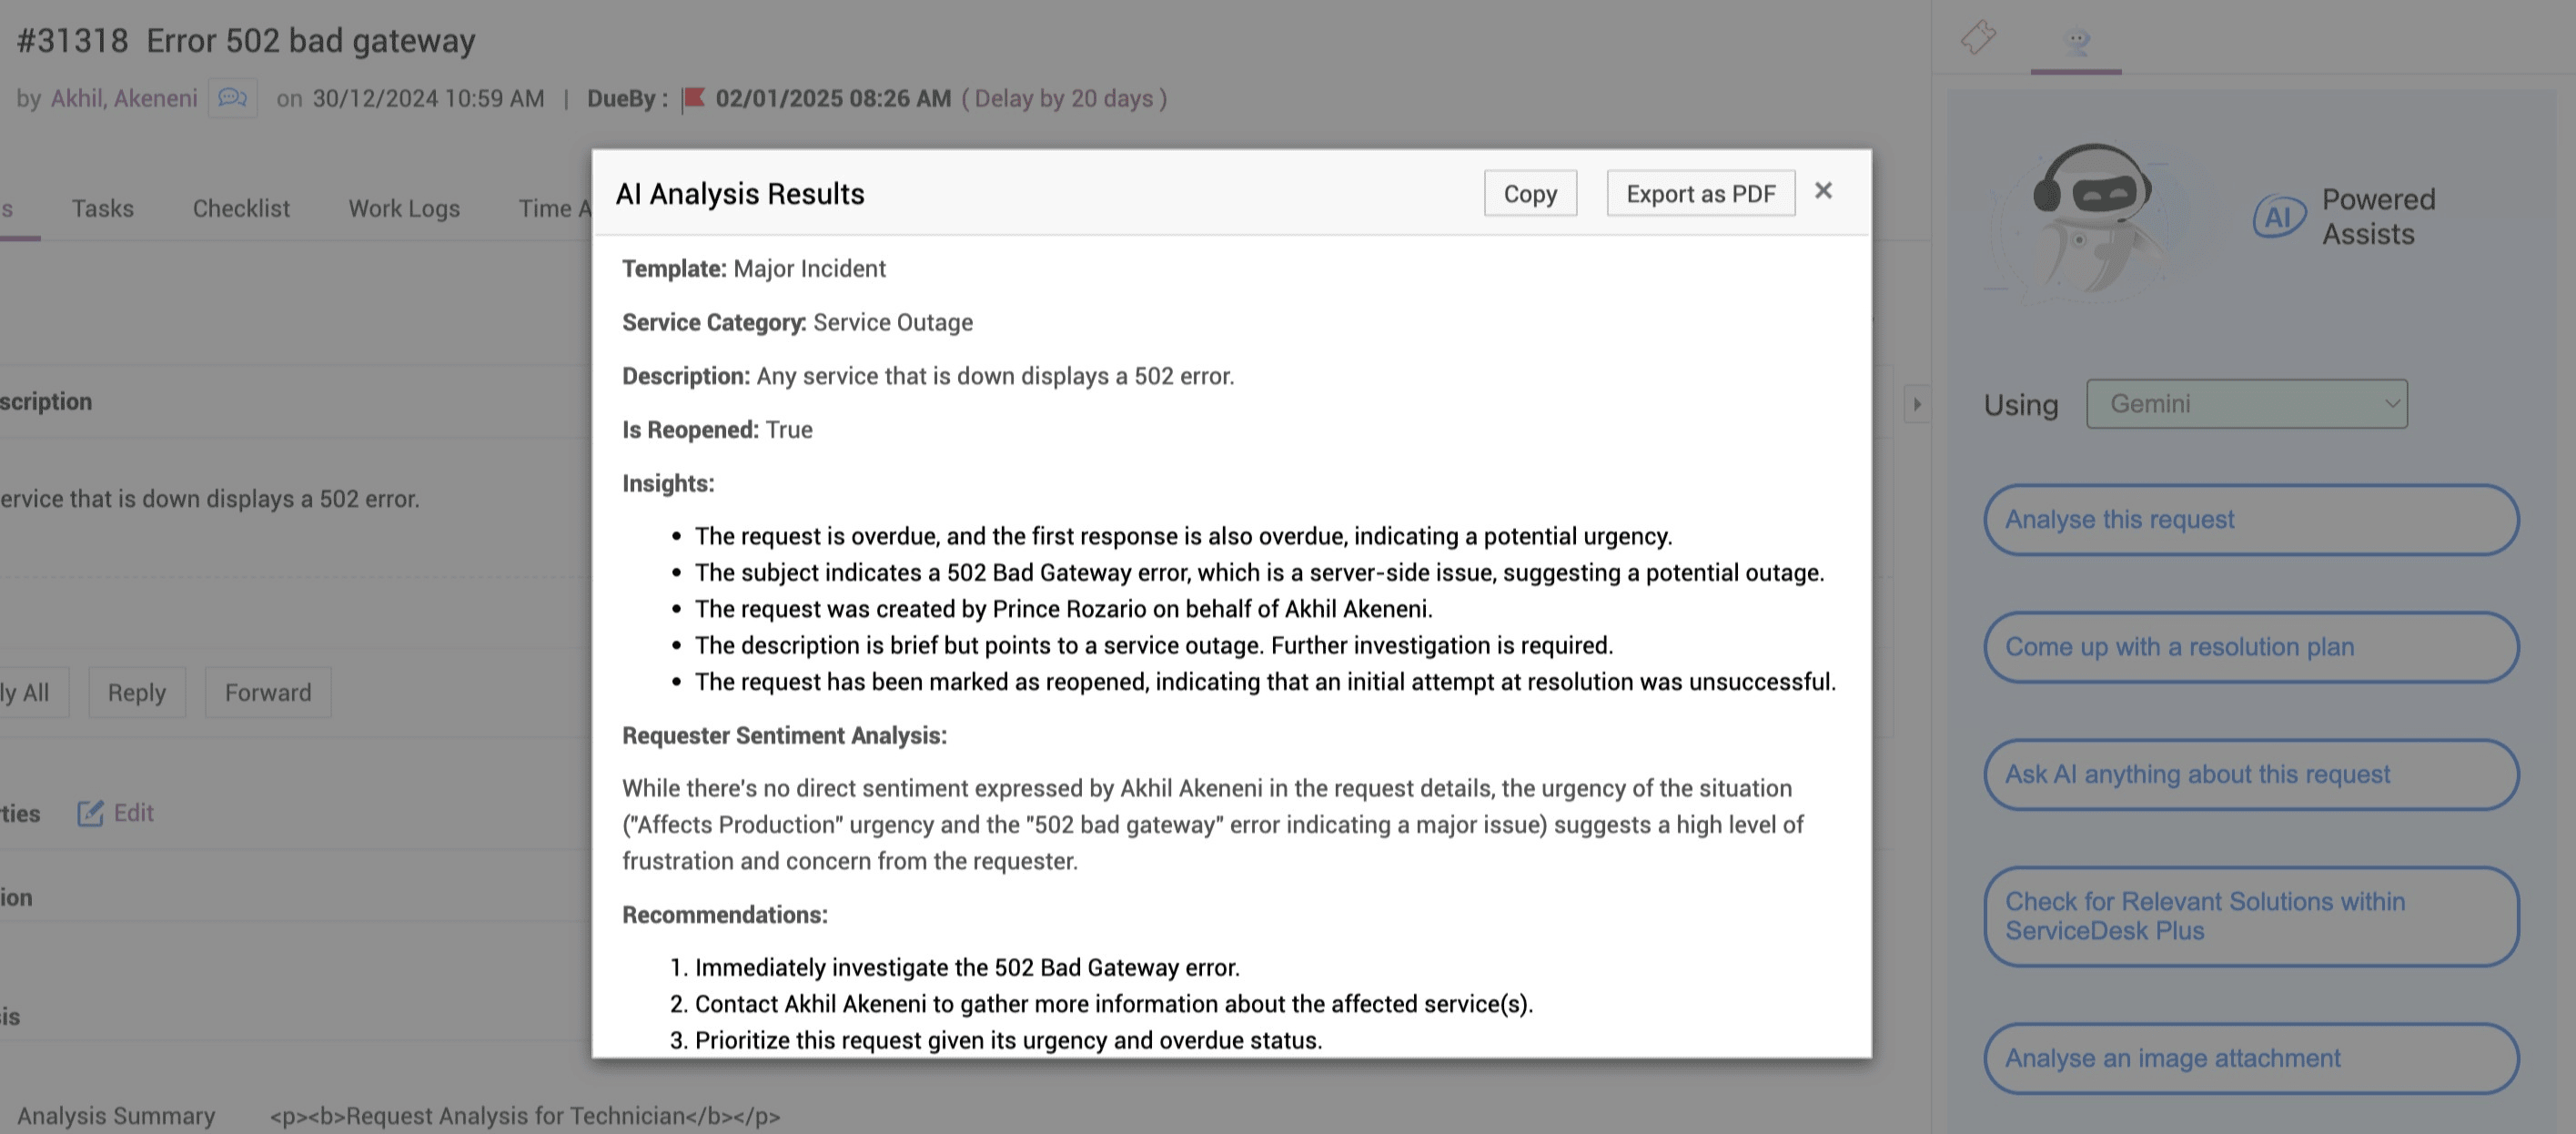
Task: Open conversation chat icon beside requester name
Action: [233, 98]
